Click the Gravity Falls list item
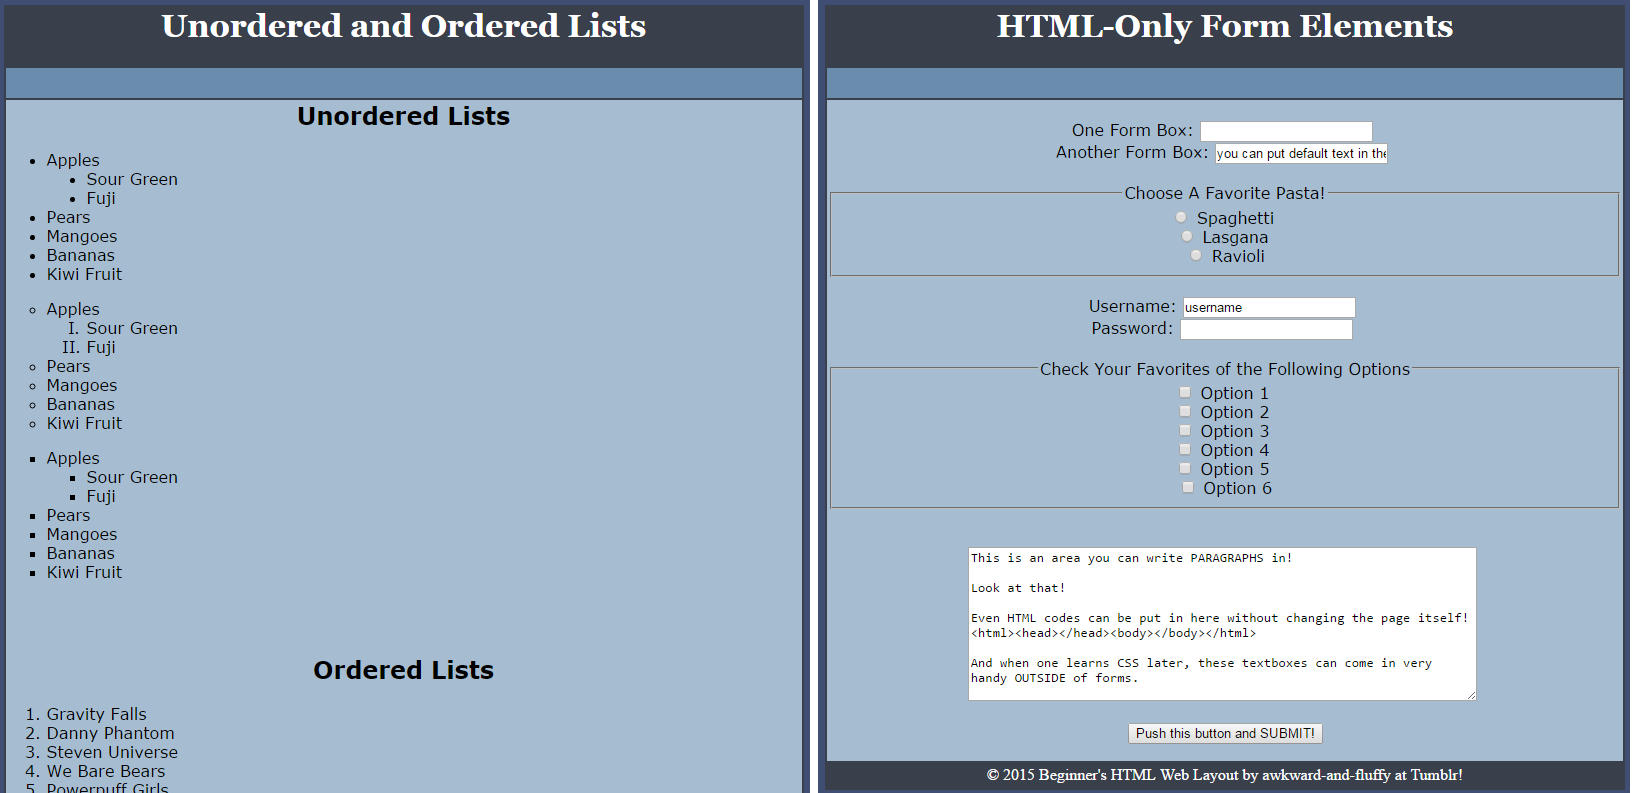This screenshot has width=1635, height=793. [x=96, y=714]
